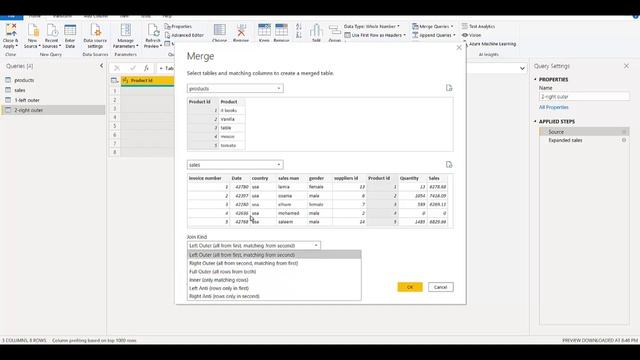Click the Manage Parameters icon
Viewport: 640px width, 360px height.
[126, 30]
